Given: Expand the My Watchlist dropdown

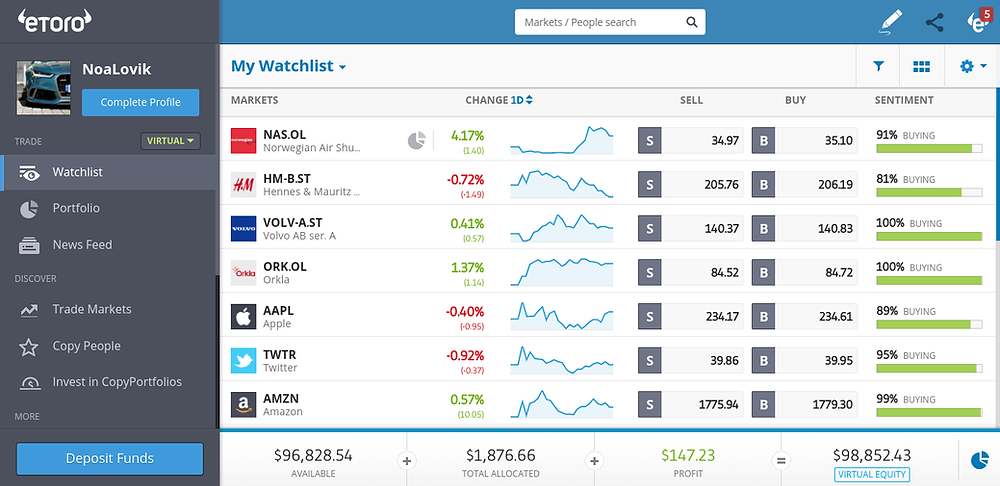Looking at the screenshot, I should tap(288, 66).
